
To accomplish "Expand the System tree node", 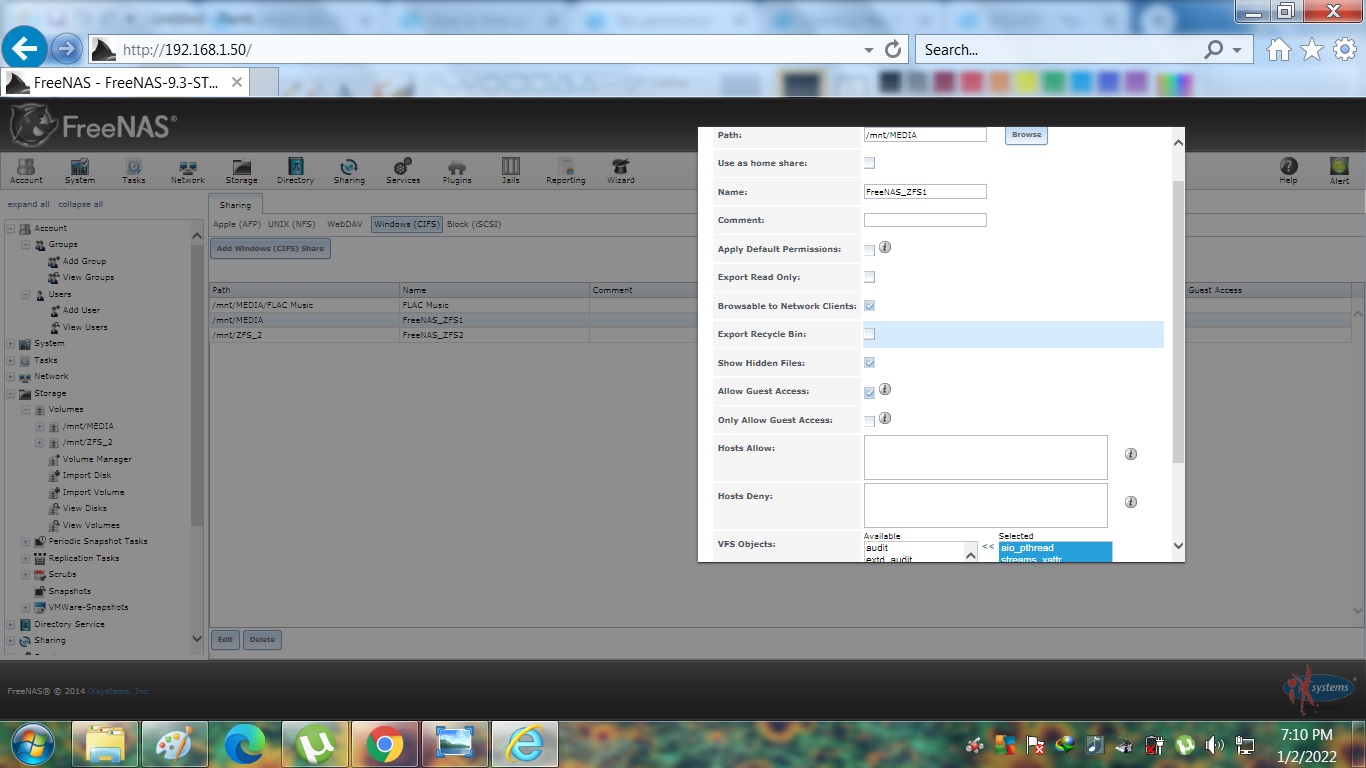I will [12, 344].
